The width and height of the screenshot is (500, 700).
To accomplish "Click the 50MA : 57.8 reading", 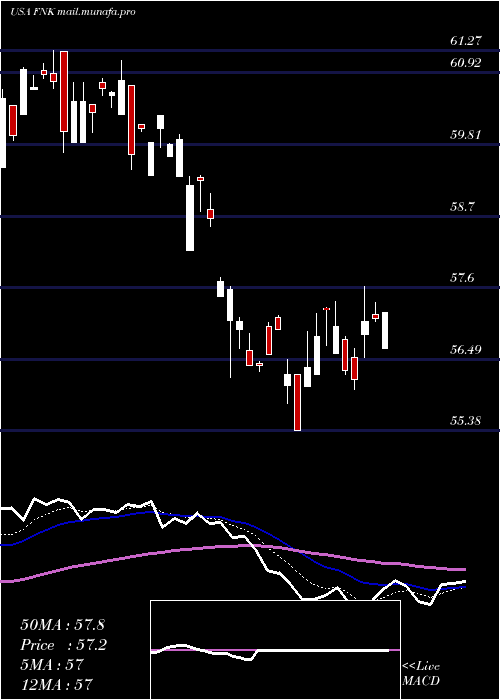I will tap(62, 625).
